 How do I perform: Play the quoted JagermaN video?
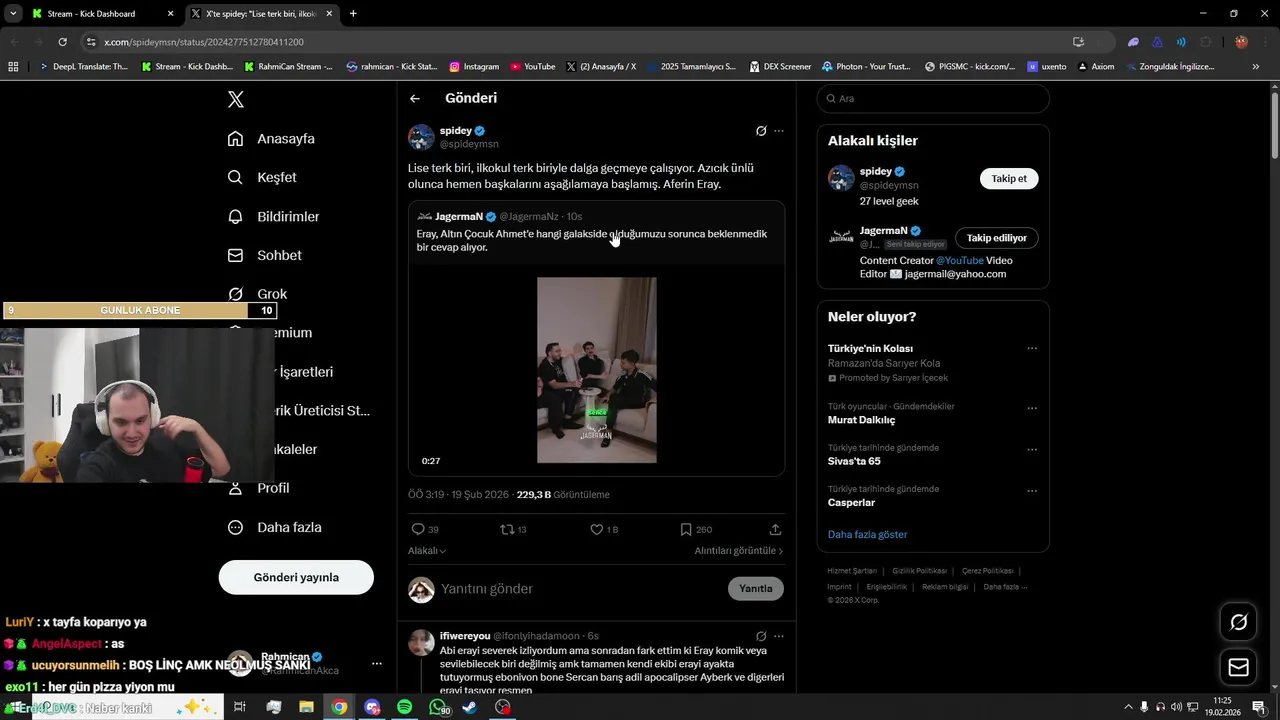tap(597, 370)
